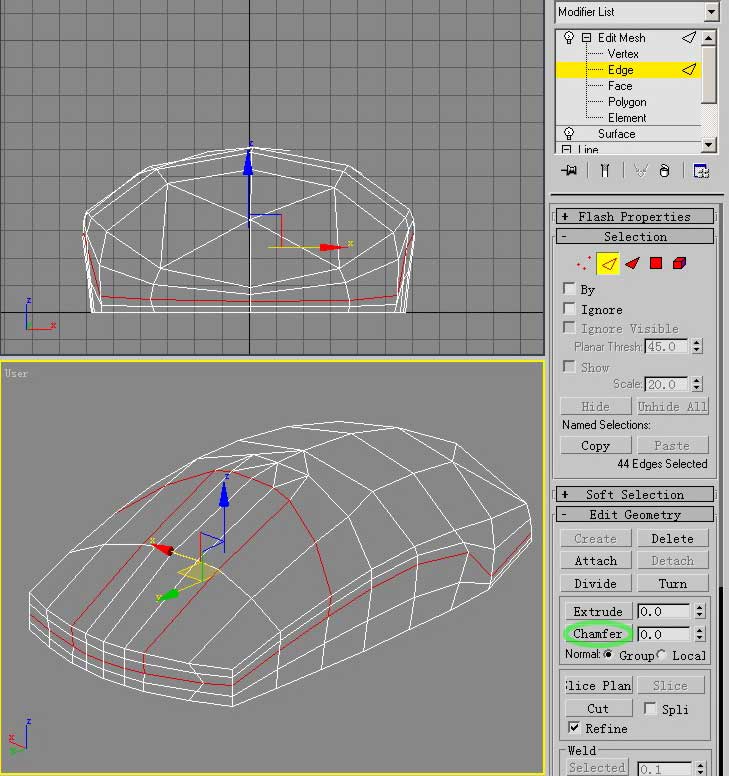Screen dimensions: 729x776
Task: Toggle Show End Result icon
Action: point(604,171)
